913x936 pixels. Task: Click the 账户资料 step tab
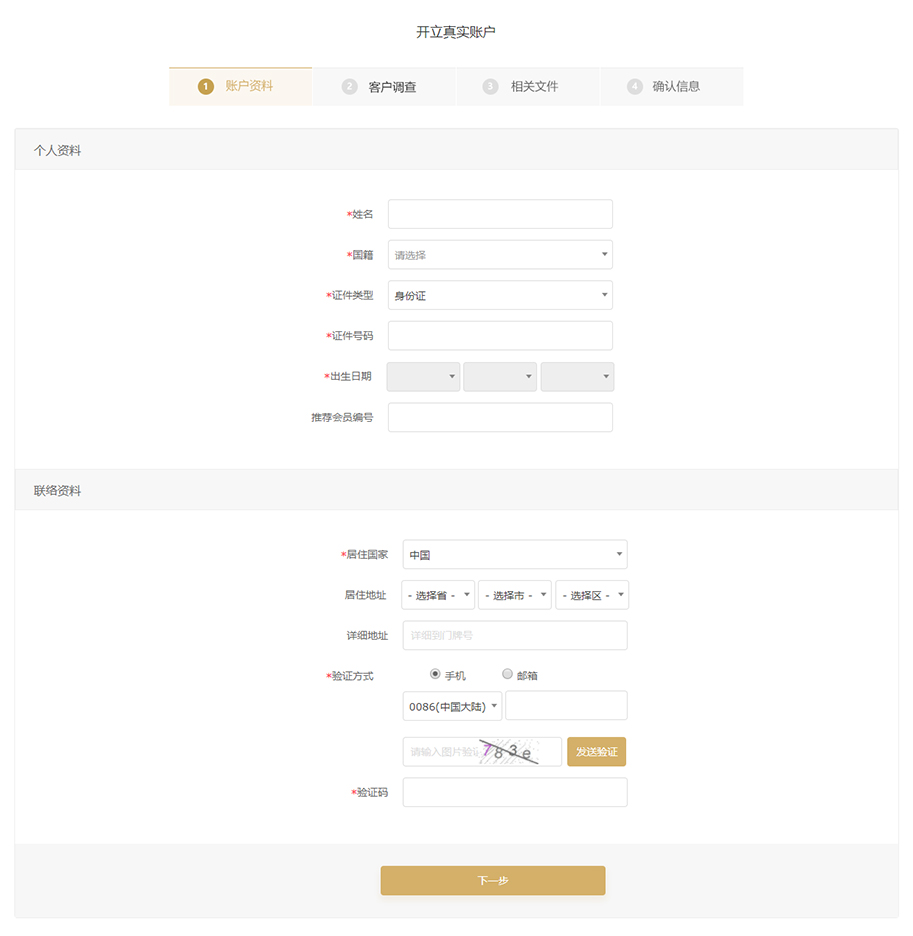pyautogui.click(x=240, y=86)
